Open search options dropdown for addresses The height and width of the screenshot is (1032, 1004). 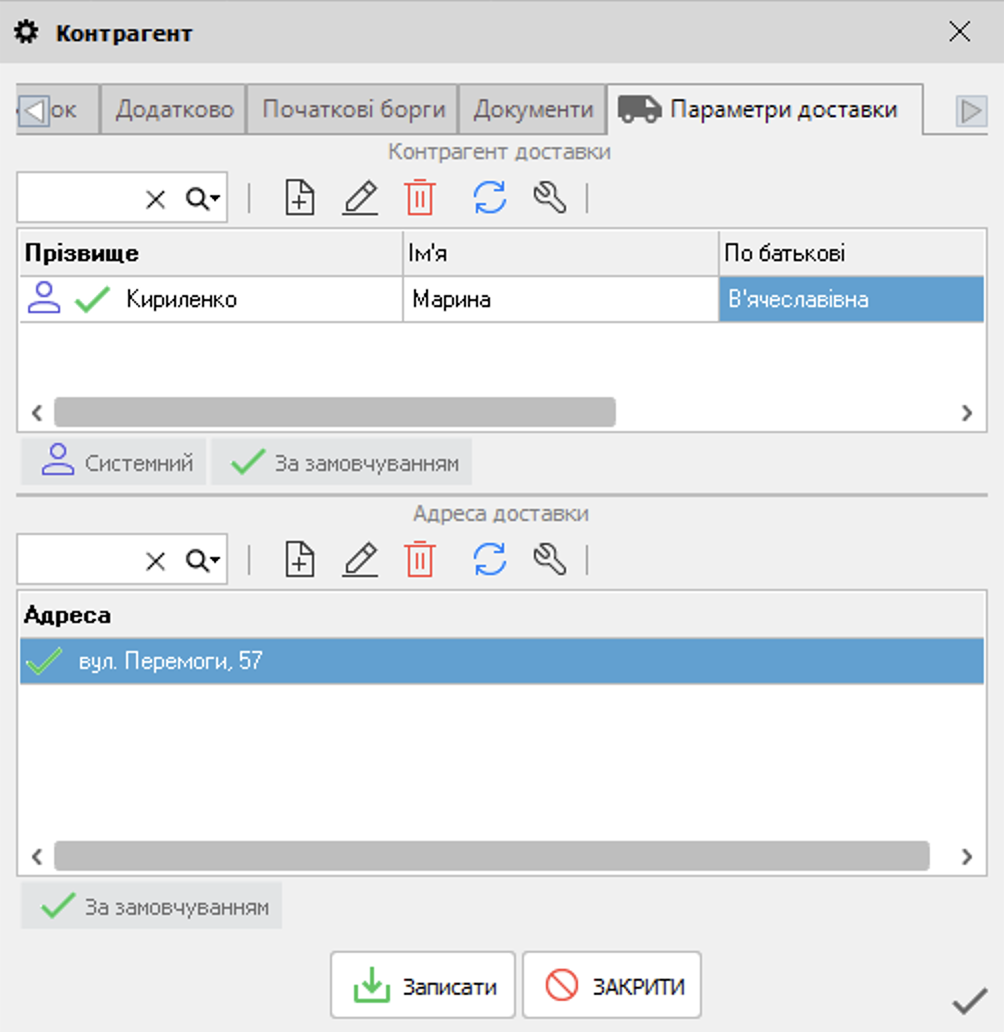tap(202, 560)
